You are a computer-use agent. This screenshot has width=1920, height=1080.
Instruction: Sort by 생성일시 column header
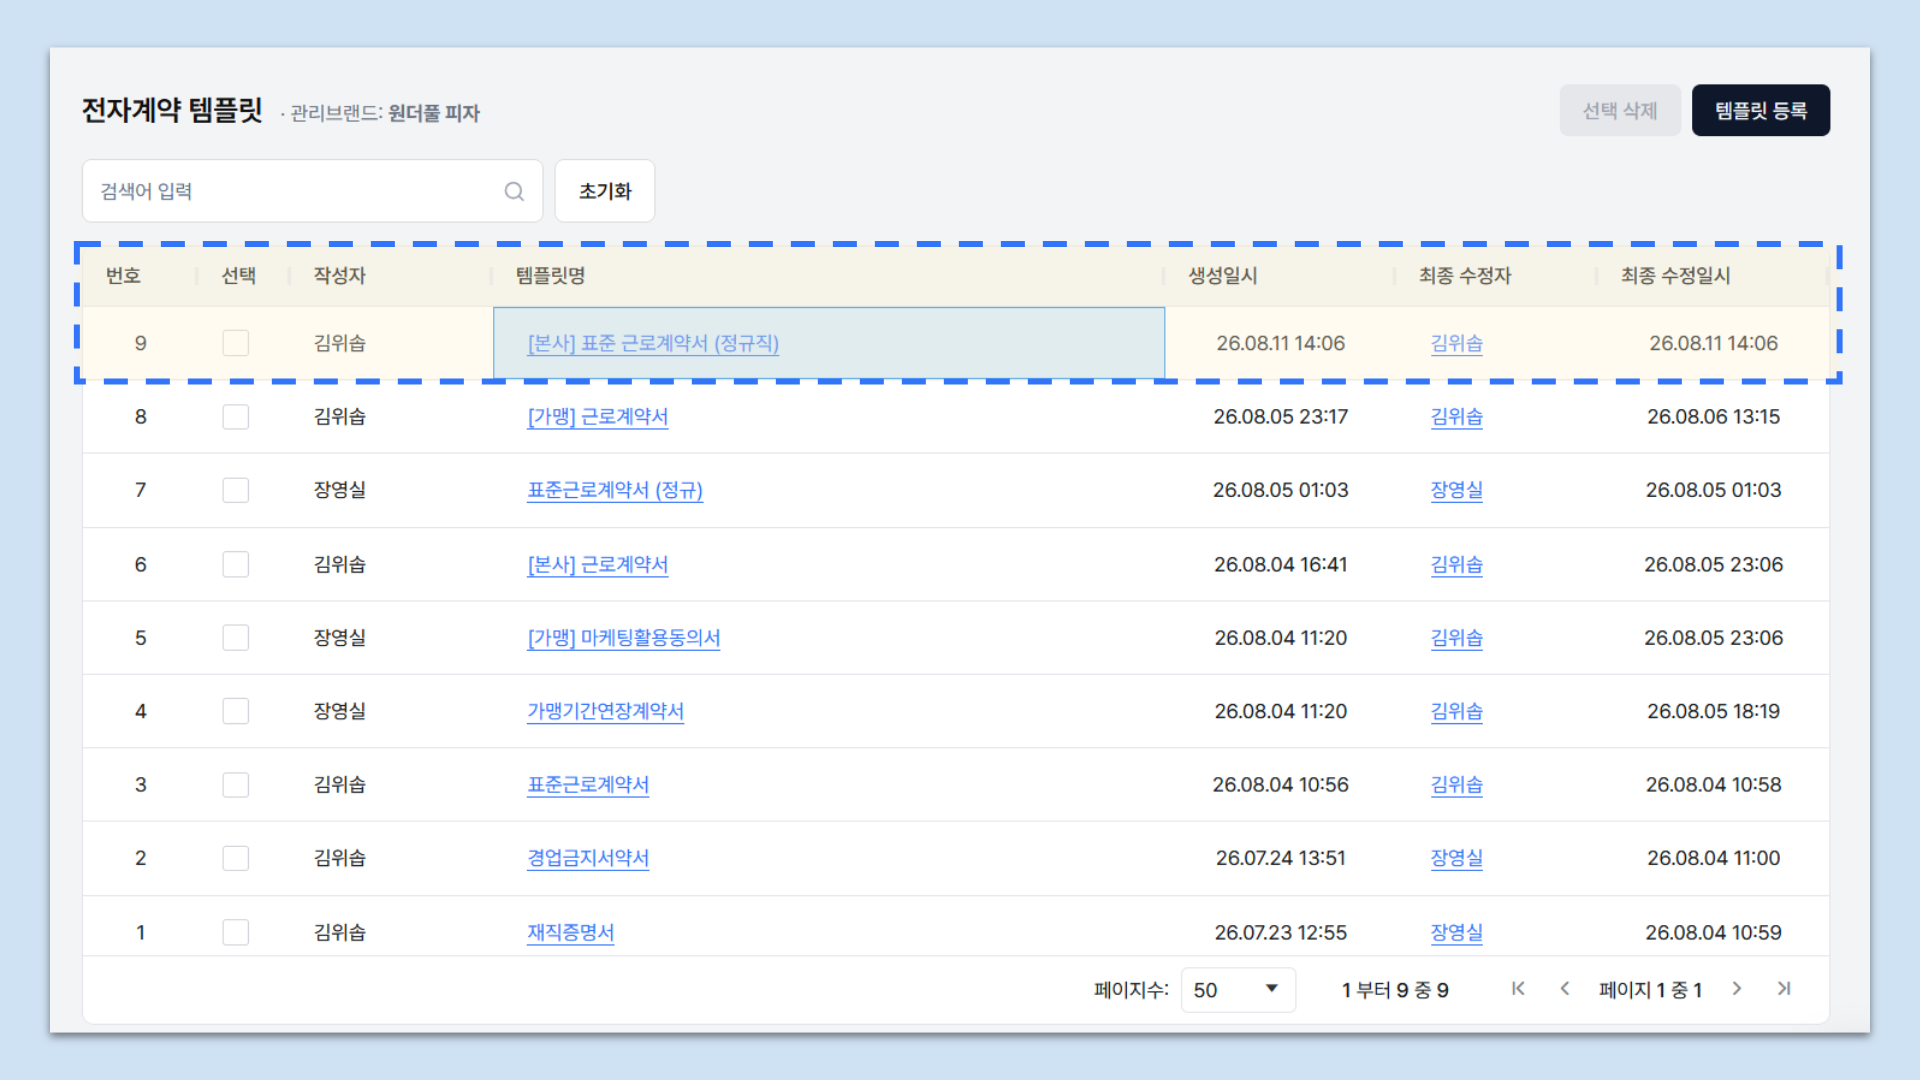coord(1223,276)
